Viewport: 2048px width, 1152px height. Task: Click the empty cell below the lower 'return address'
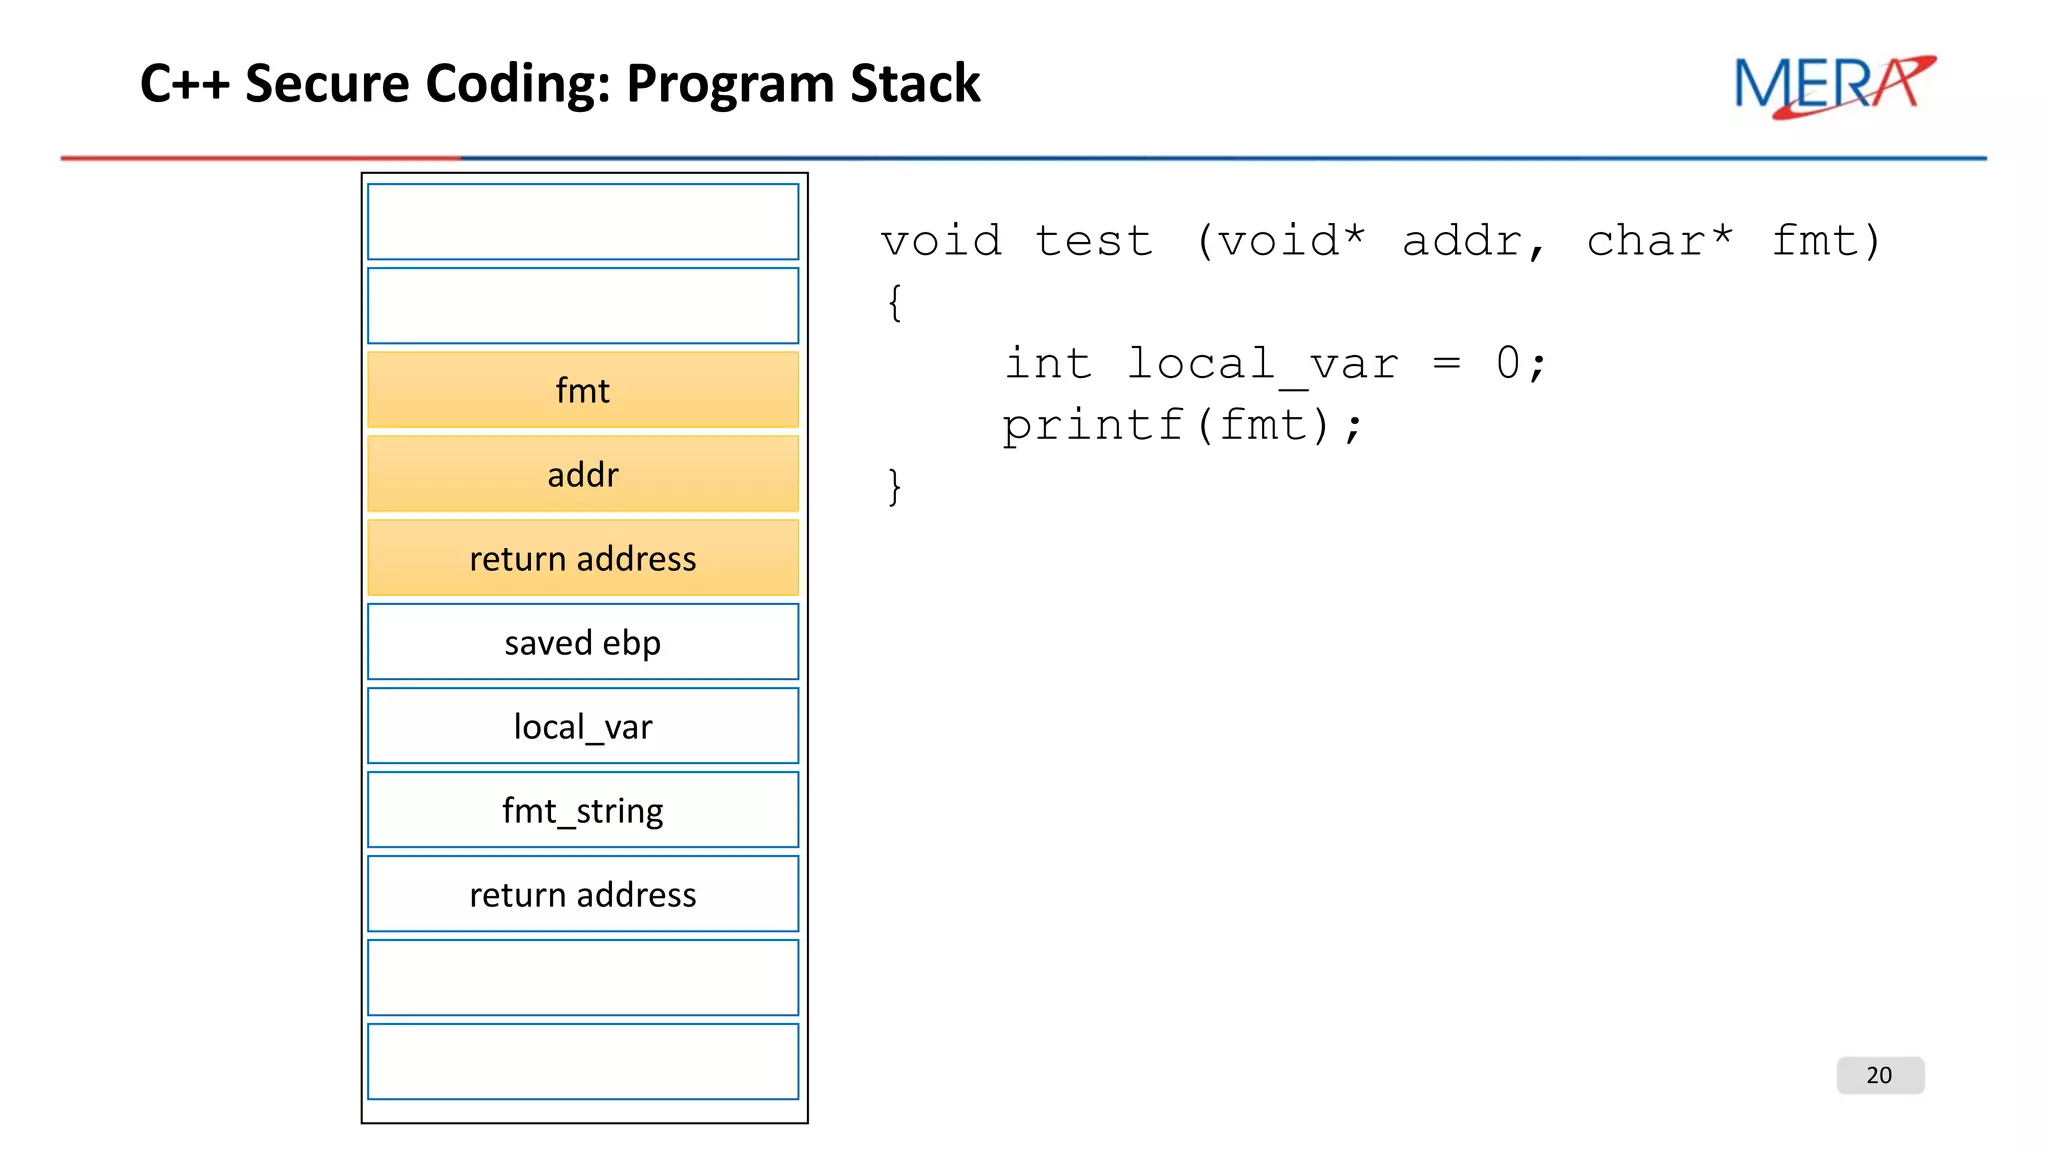pyautogui.click(x=583, y=978)
